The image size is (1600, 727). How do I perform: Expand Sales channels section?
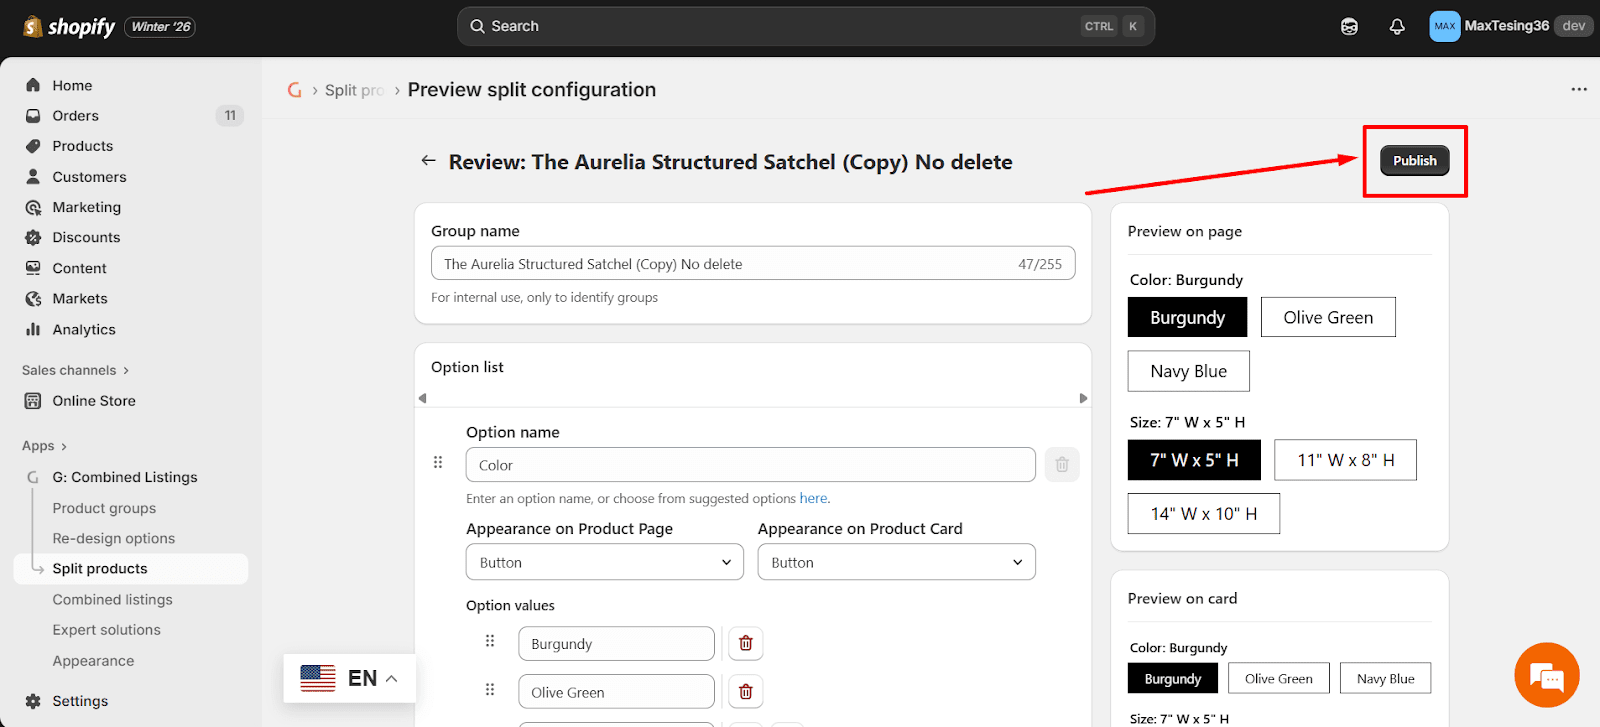point(75,370)
